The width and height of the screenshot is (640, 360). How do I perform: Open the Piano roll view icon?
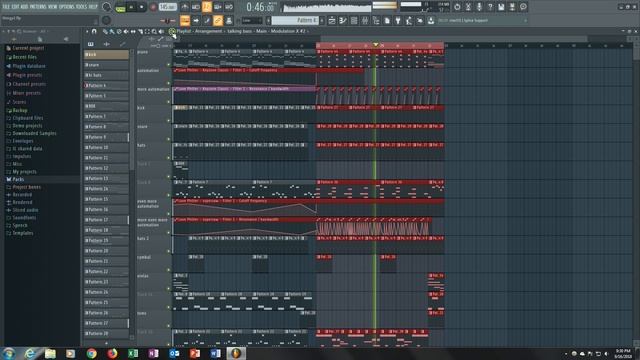(x=343, y=20)
